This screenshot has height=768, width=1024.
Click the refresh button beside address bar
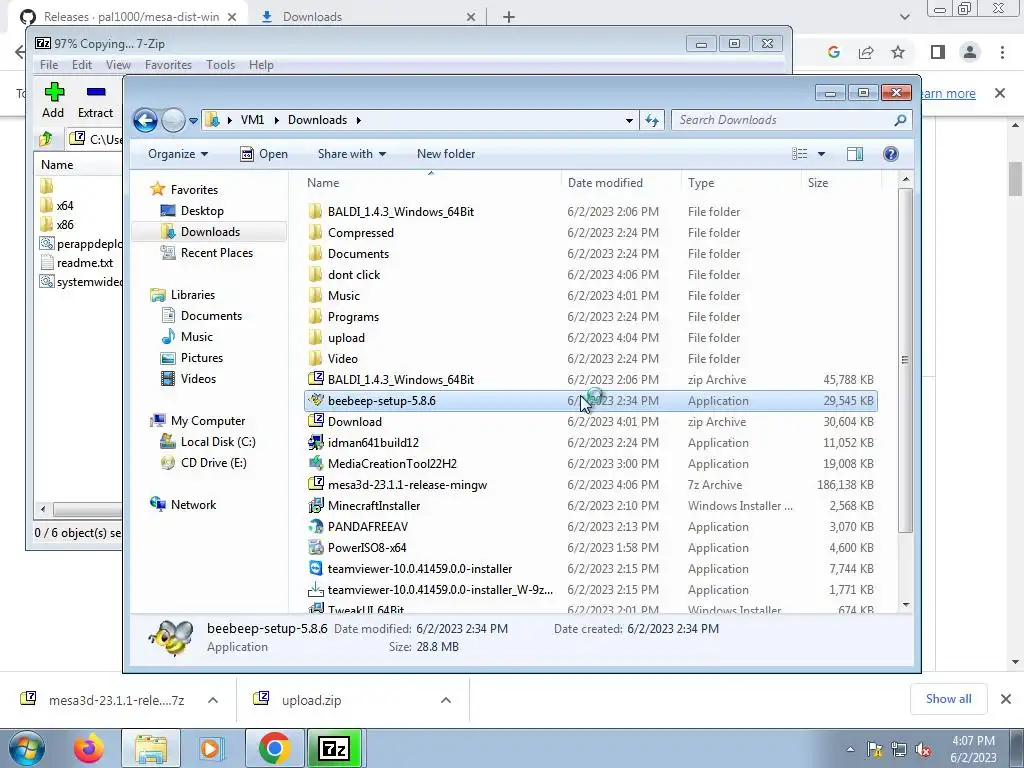[x=652, y=120]
